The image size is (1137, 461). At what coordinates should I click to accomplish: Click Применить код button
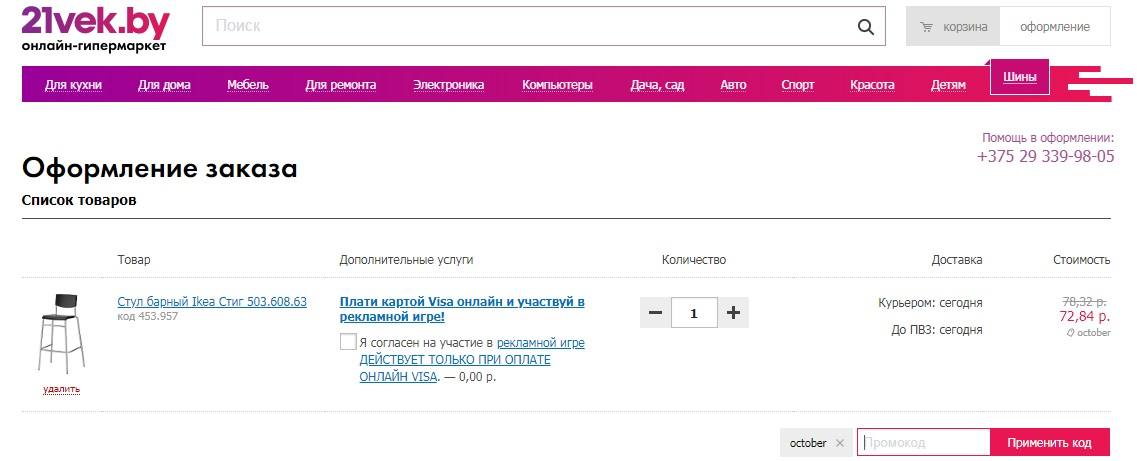[1049, 443]
